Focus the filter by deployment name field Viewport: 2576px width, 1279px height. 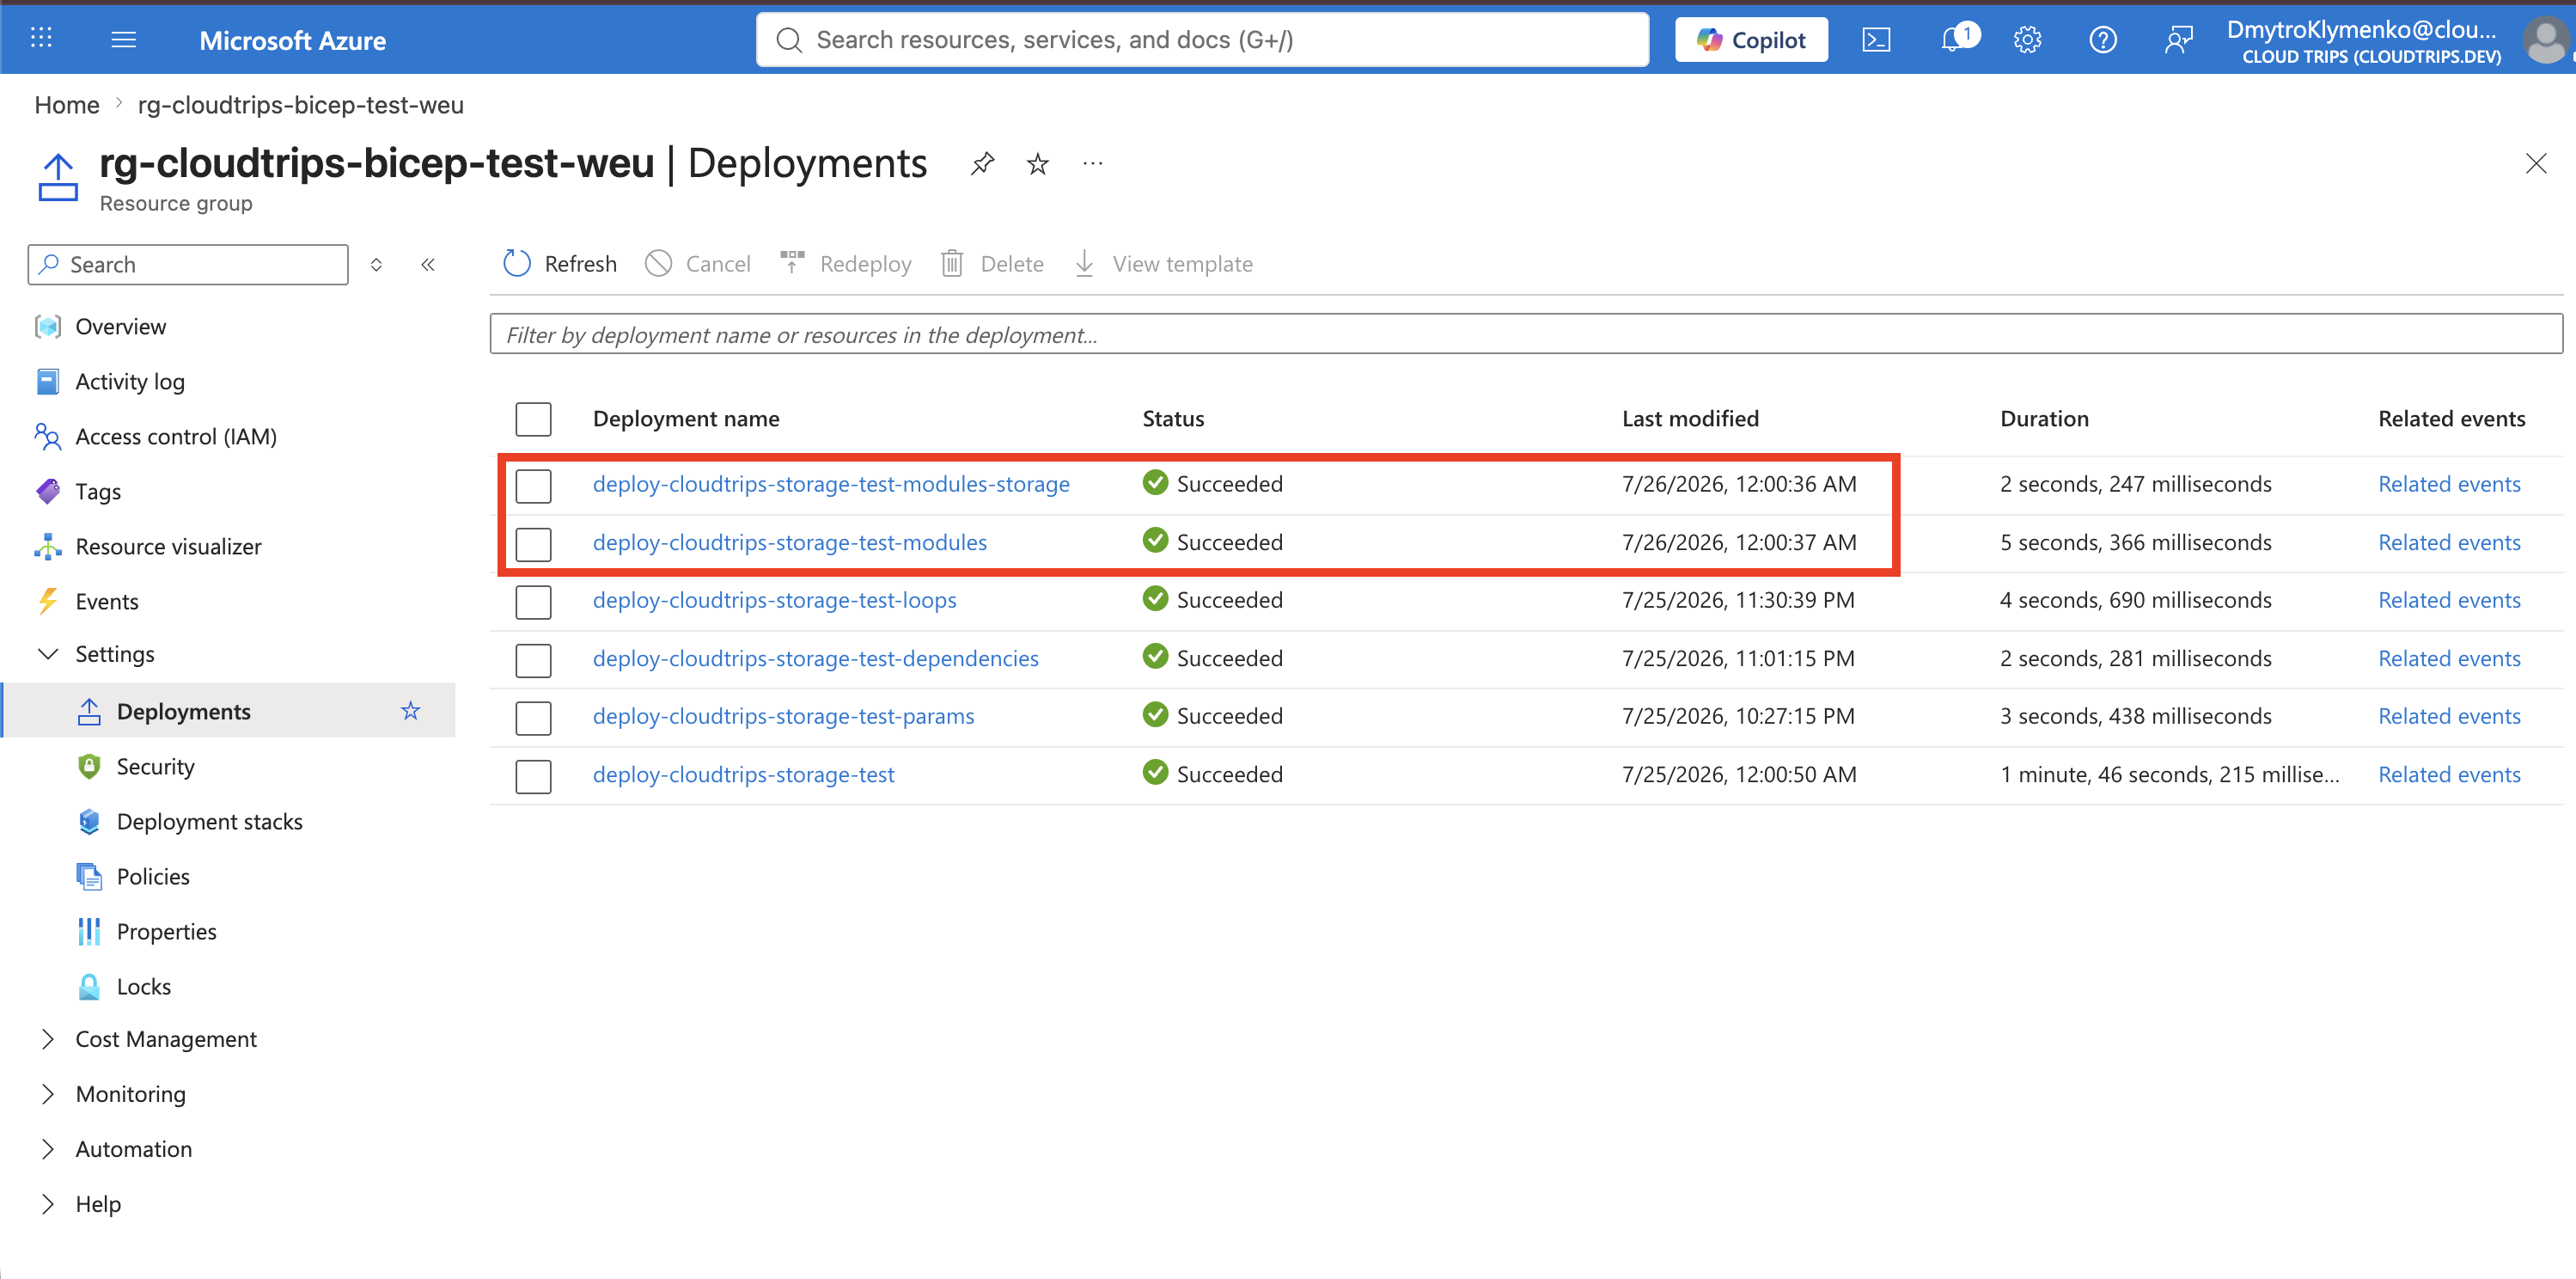click(x=1526, y=334)
